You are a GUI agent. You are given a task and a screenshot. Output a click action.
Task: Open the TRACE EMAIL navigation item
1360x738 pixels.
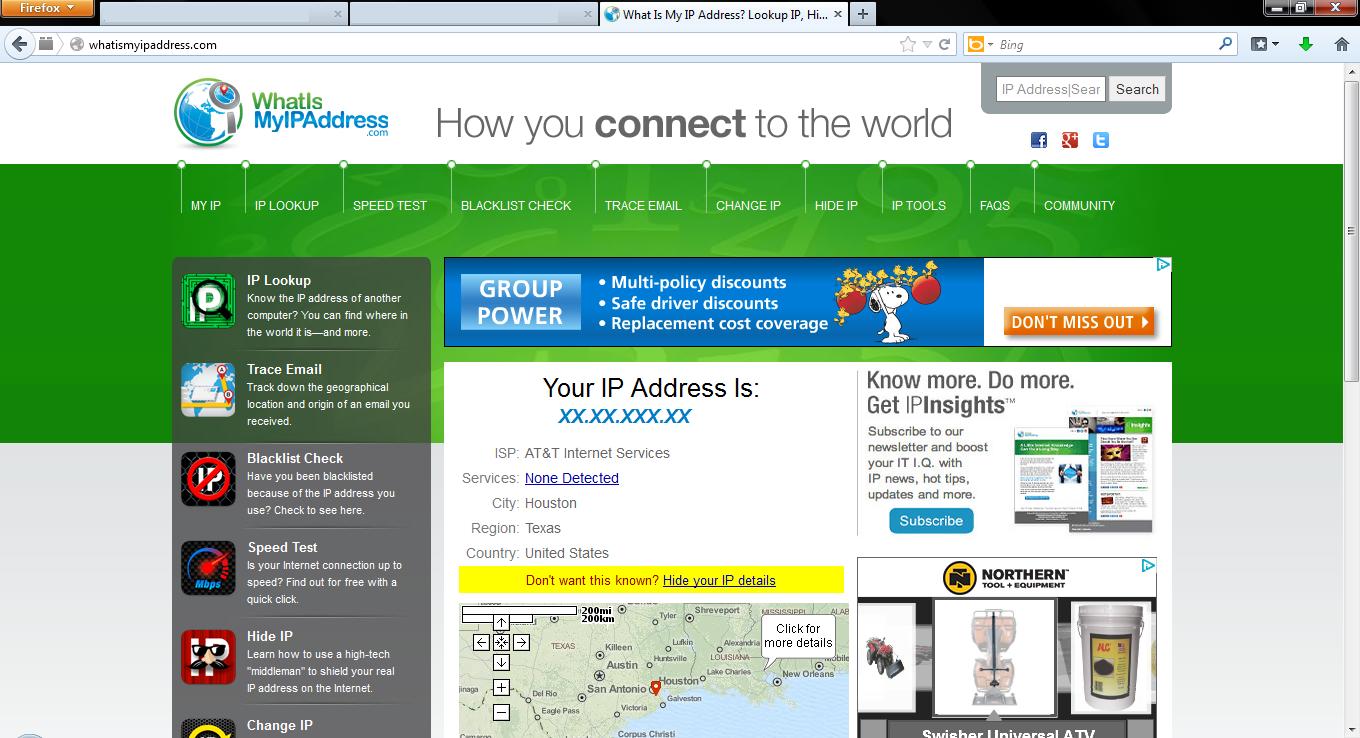point(643,205)
